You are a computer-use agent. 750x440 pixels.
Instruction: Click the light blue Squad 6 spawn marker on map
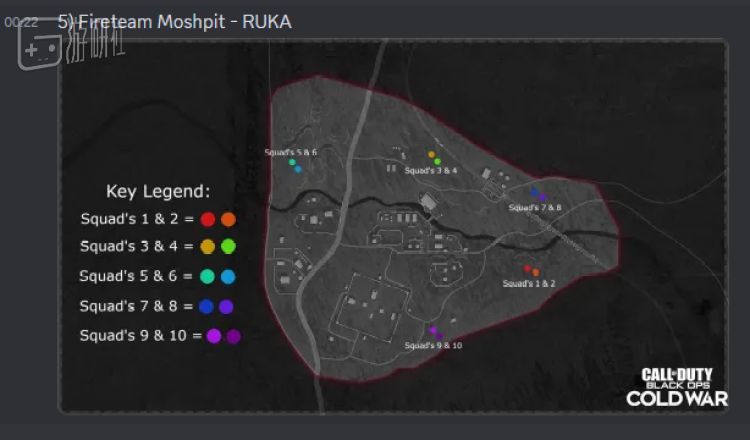[298, 169]
